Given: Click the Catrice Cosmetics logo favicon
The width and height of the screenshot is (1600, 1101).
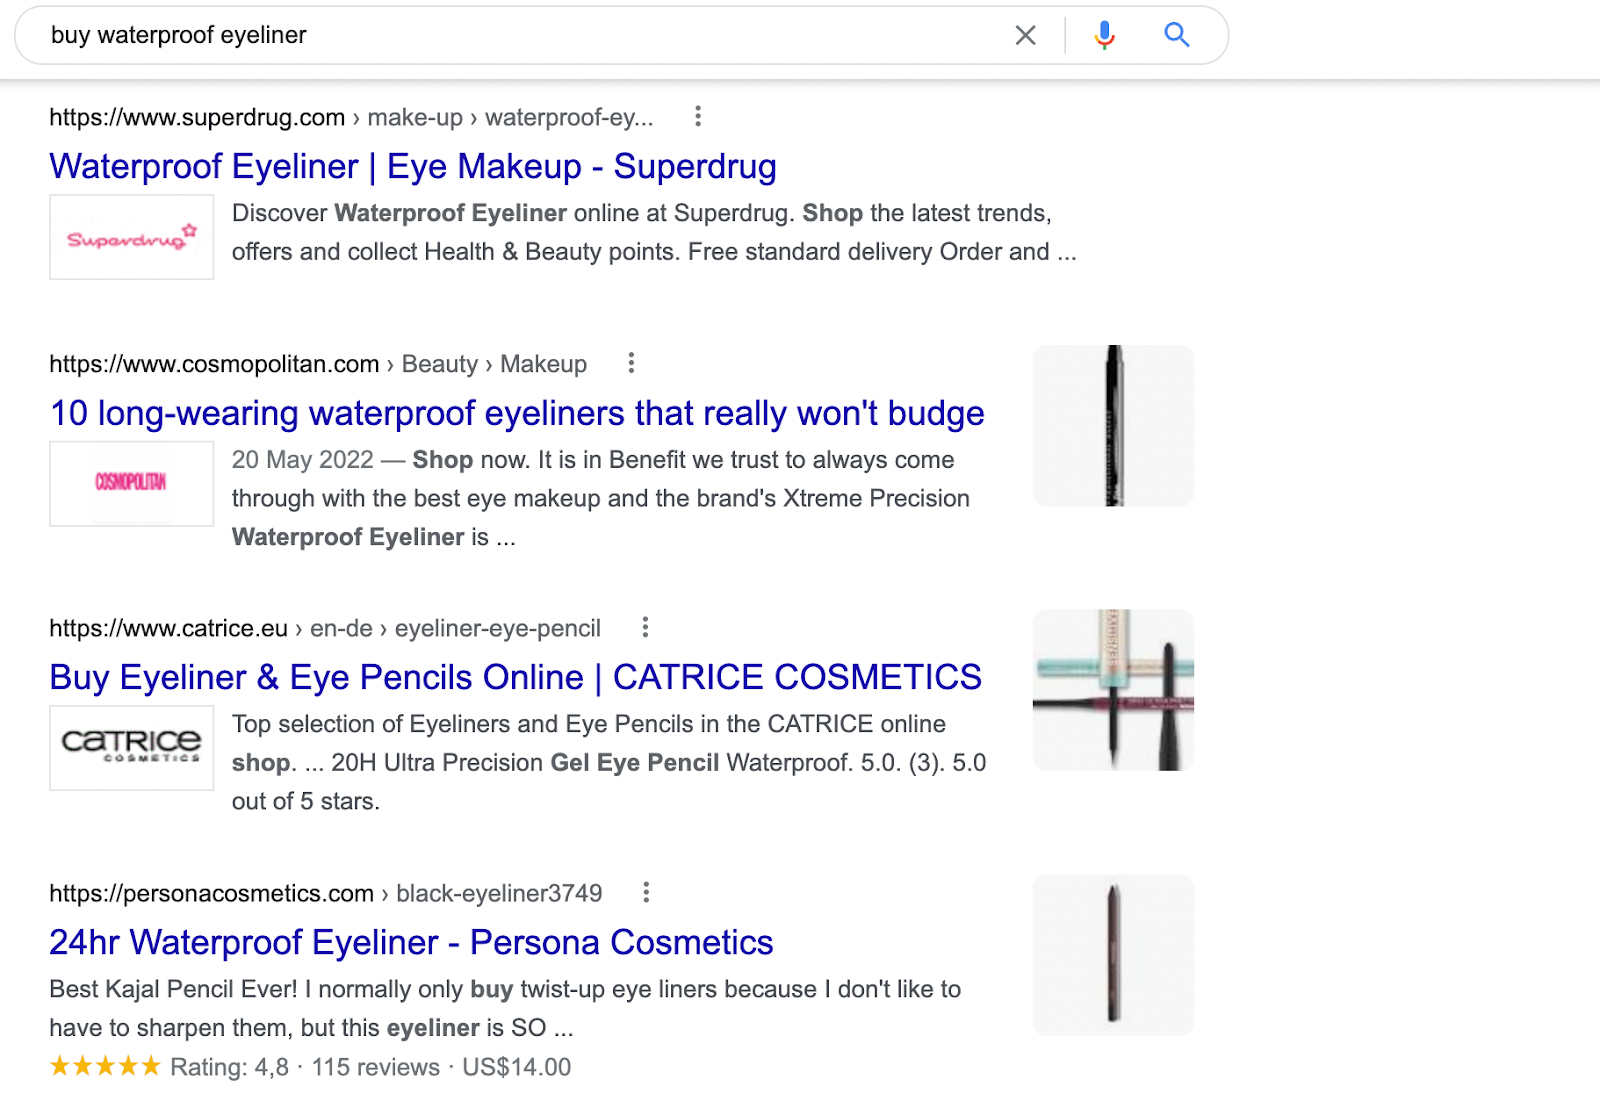Looking at the screenshot, I should [x=132, y=748].
